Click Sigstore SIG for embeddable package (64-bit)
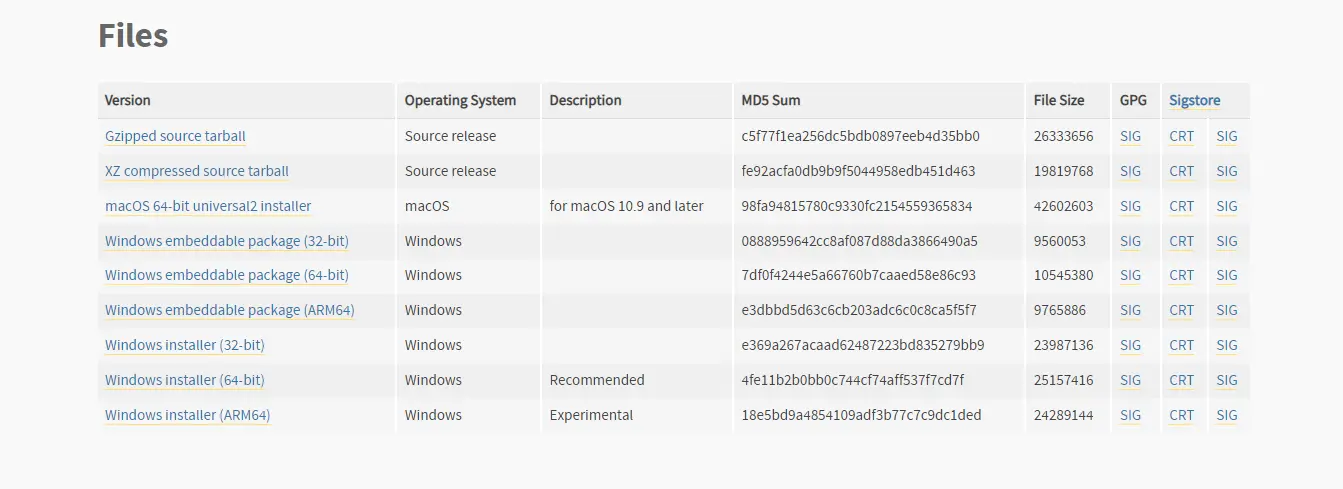The width and height of the screenshot is (1343, 489). pos(1227,275)
